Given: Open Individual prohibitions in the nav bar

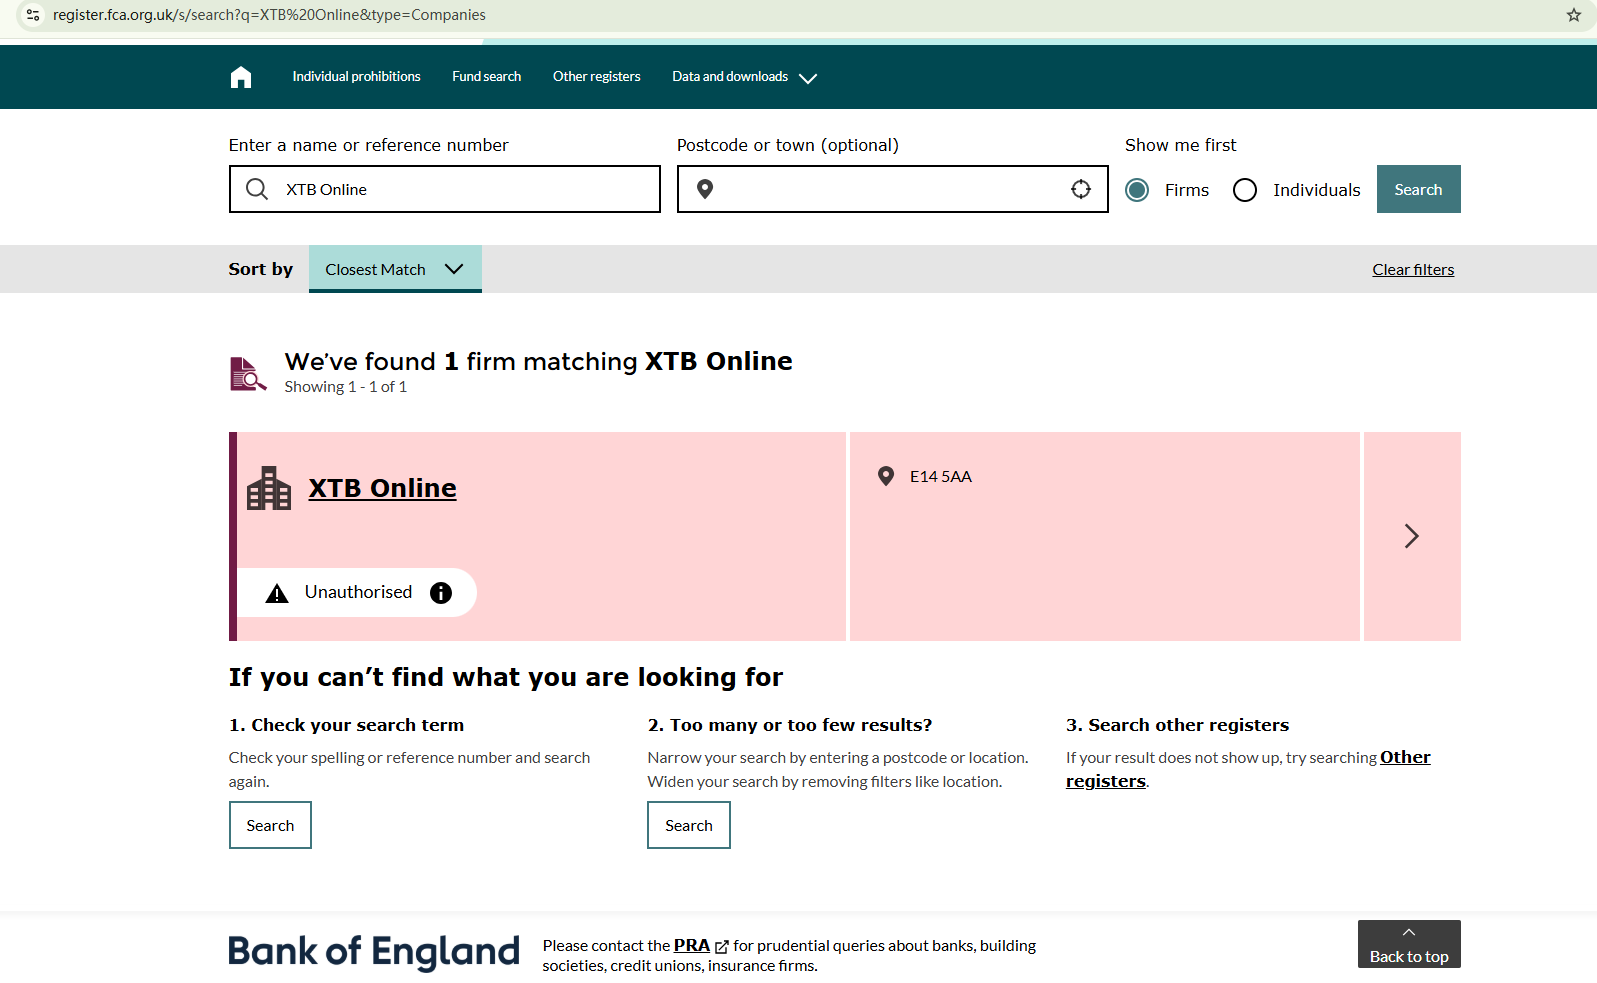Looking at the screenshot, I should 356,77.
